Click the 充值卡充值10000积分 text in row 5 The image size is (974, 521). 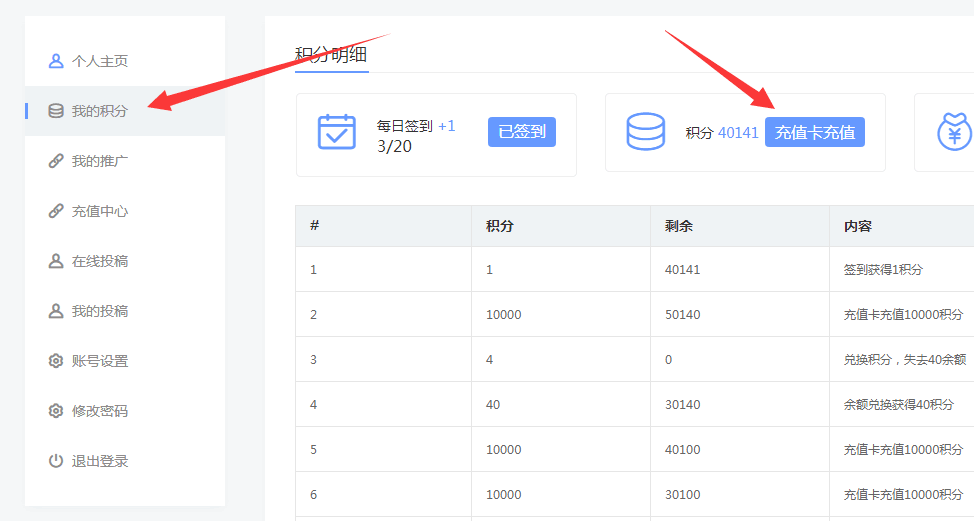click(x=903, y=450)
